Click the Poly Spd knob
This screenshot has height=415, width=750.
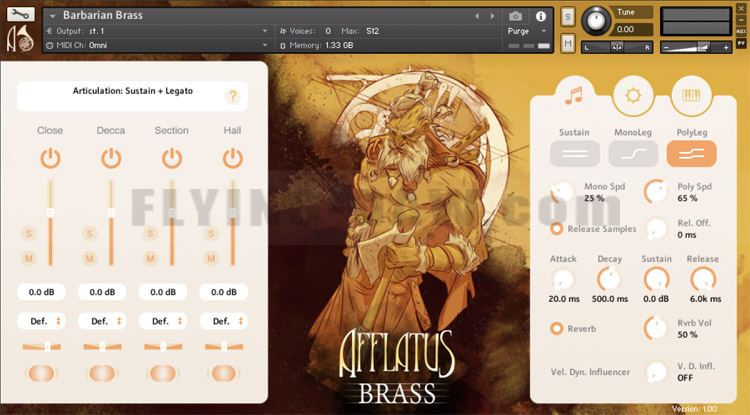pyautogui.click(x=656, y=192)
